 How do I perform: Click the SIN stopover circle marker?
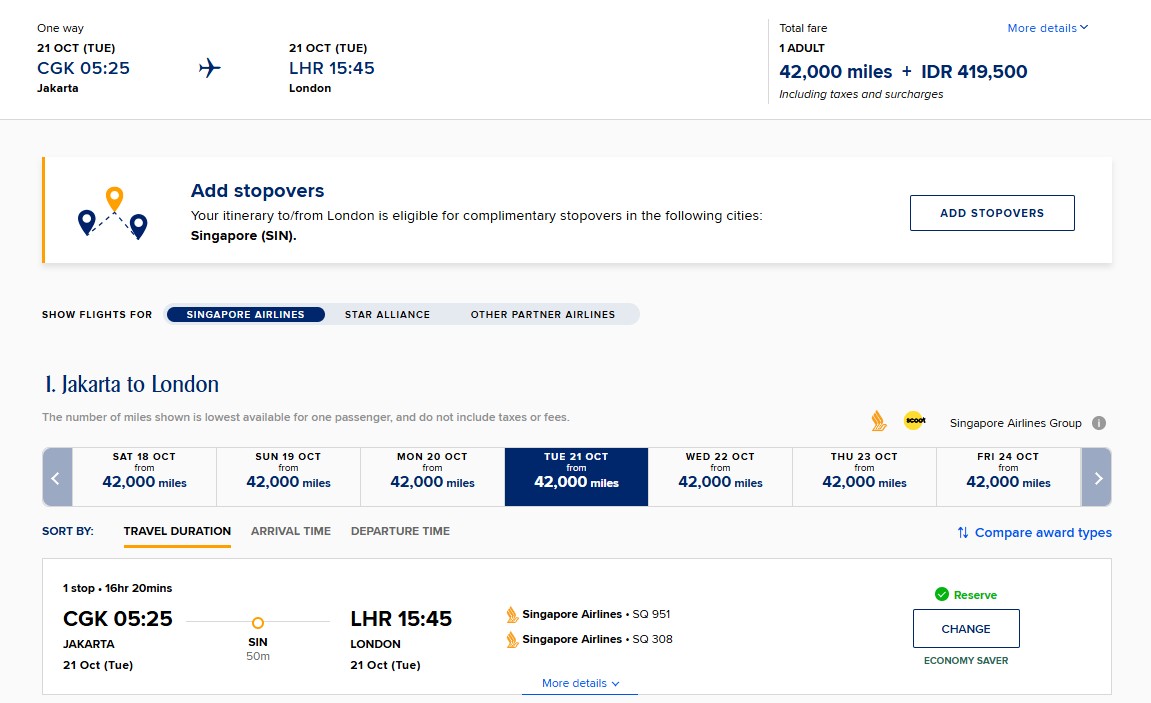coord(258,622)
